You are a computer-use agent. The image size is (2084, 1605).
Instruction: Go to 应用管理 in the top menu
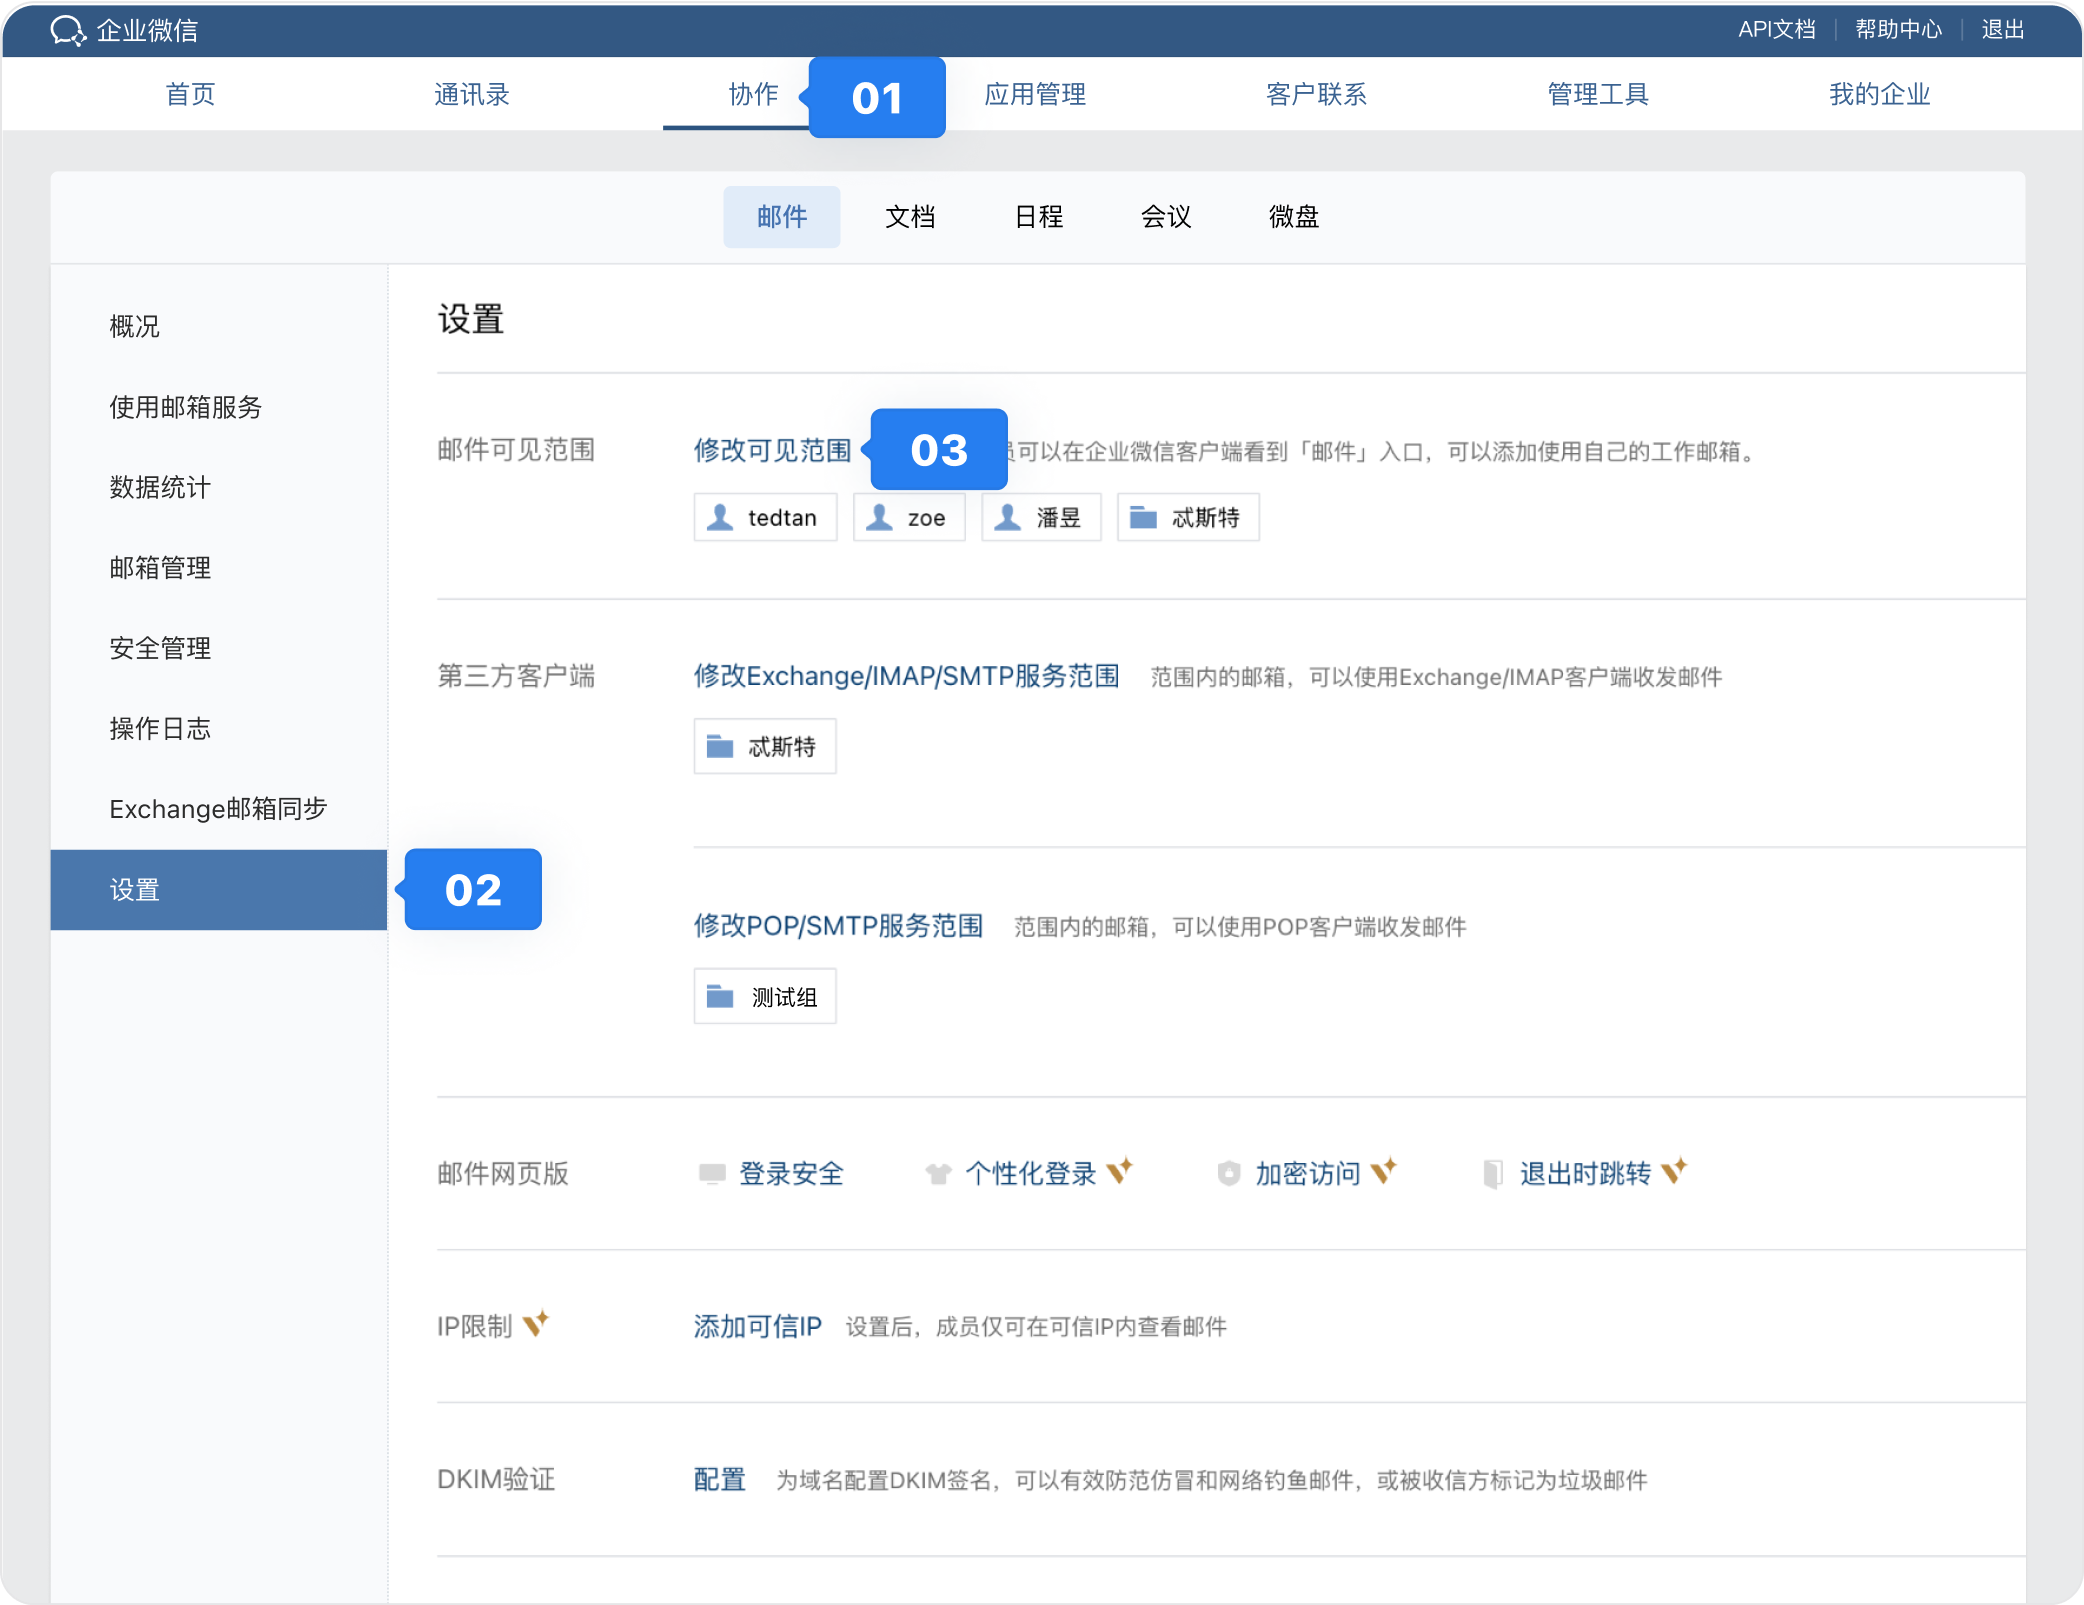click(1034, 94)
